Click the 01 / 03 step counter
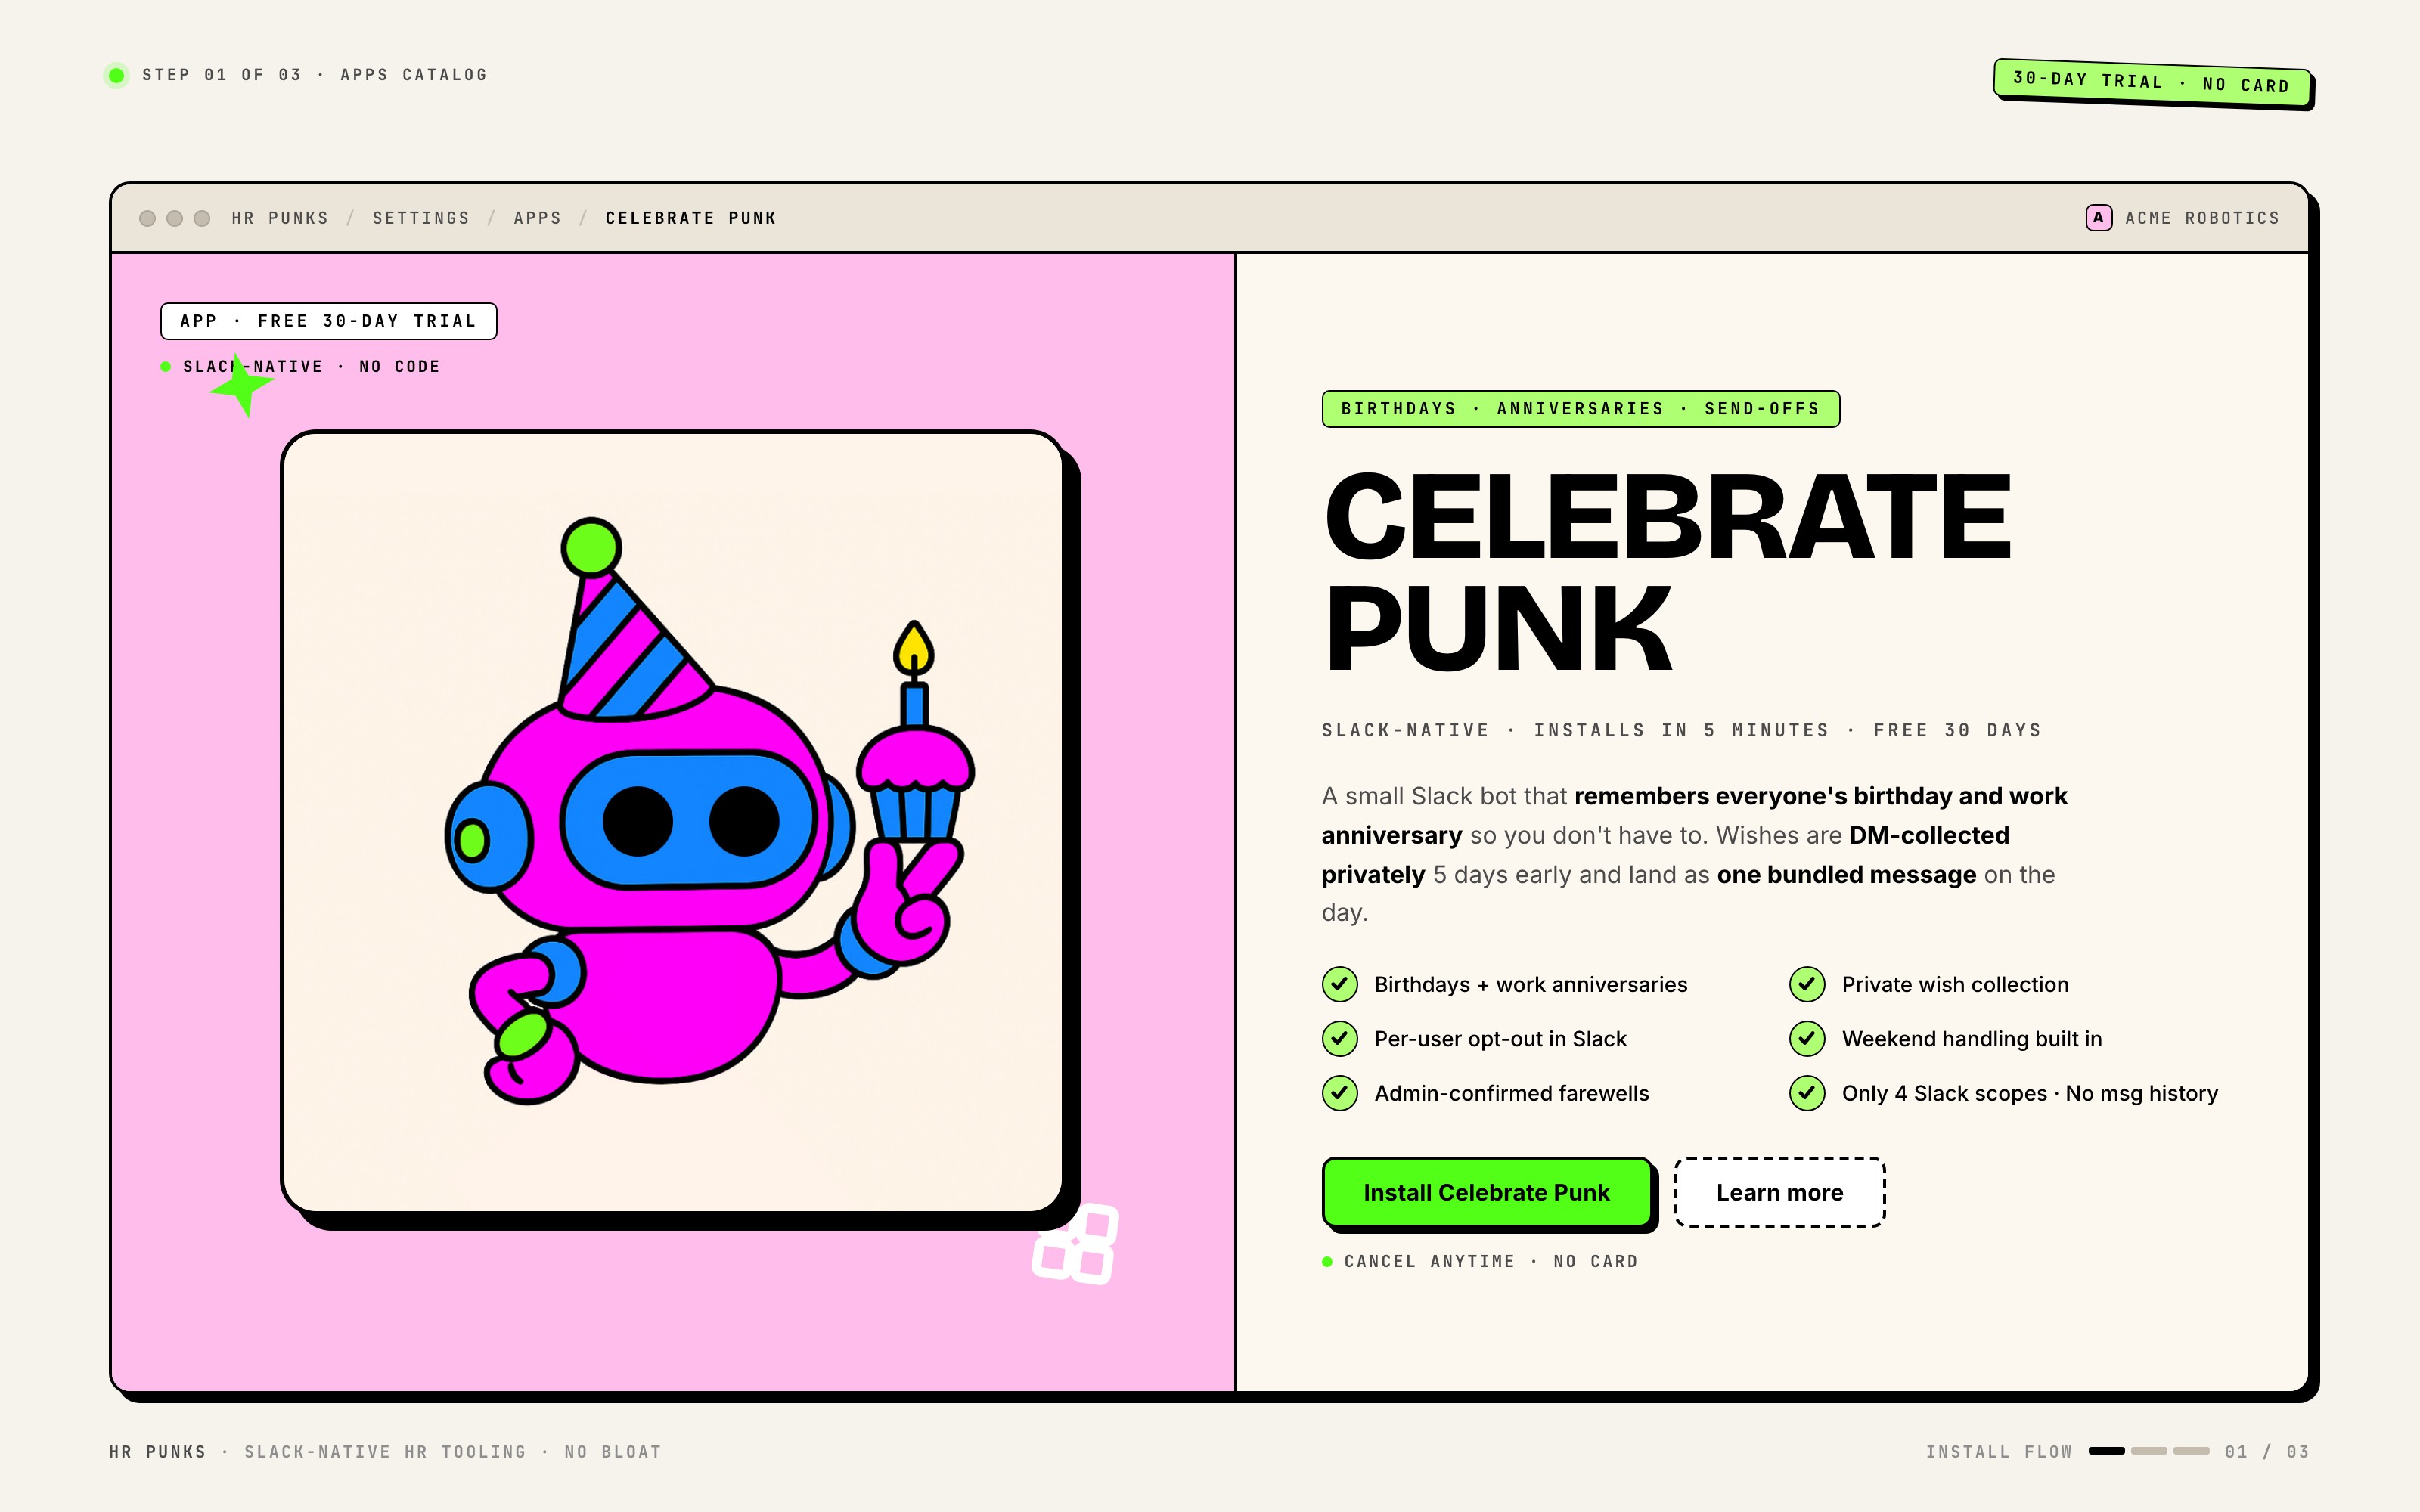 (x=2267, y=1452)
